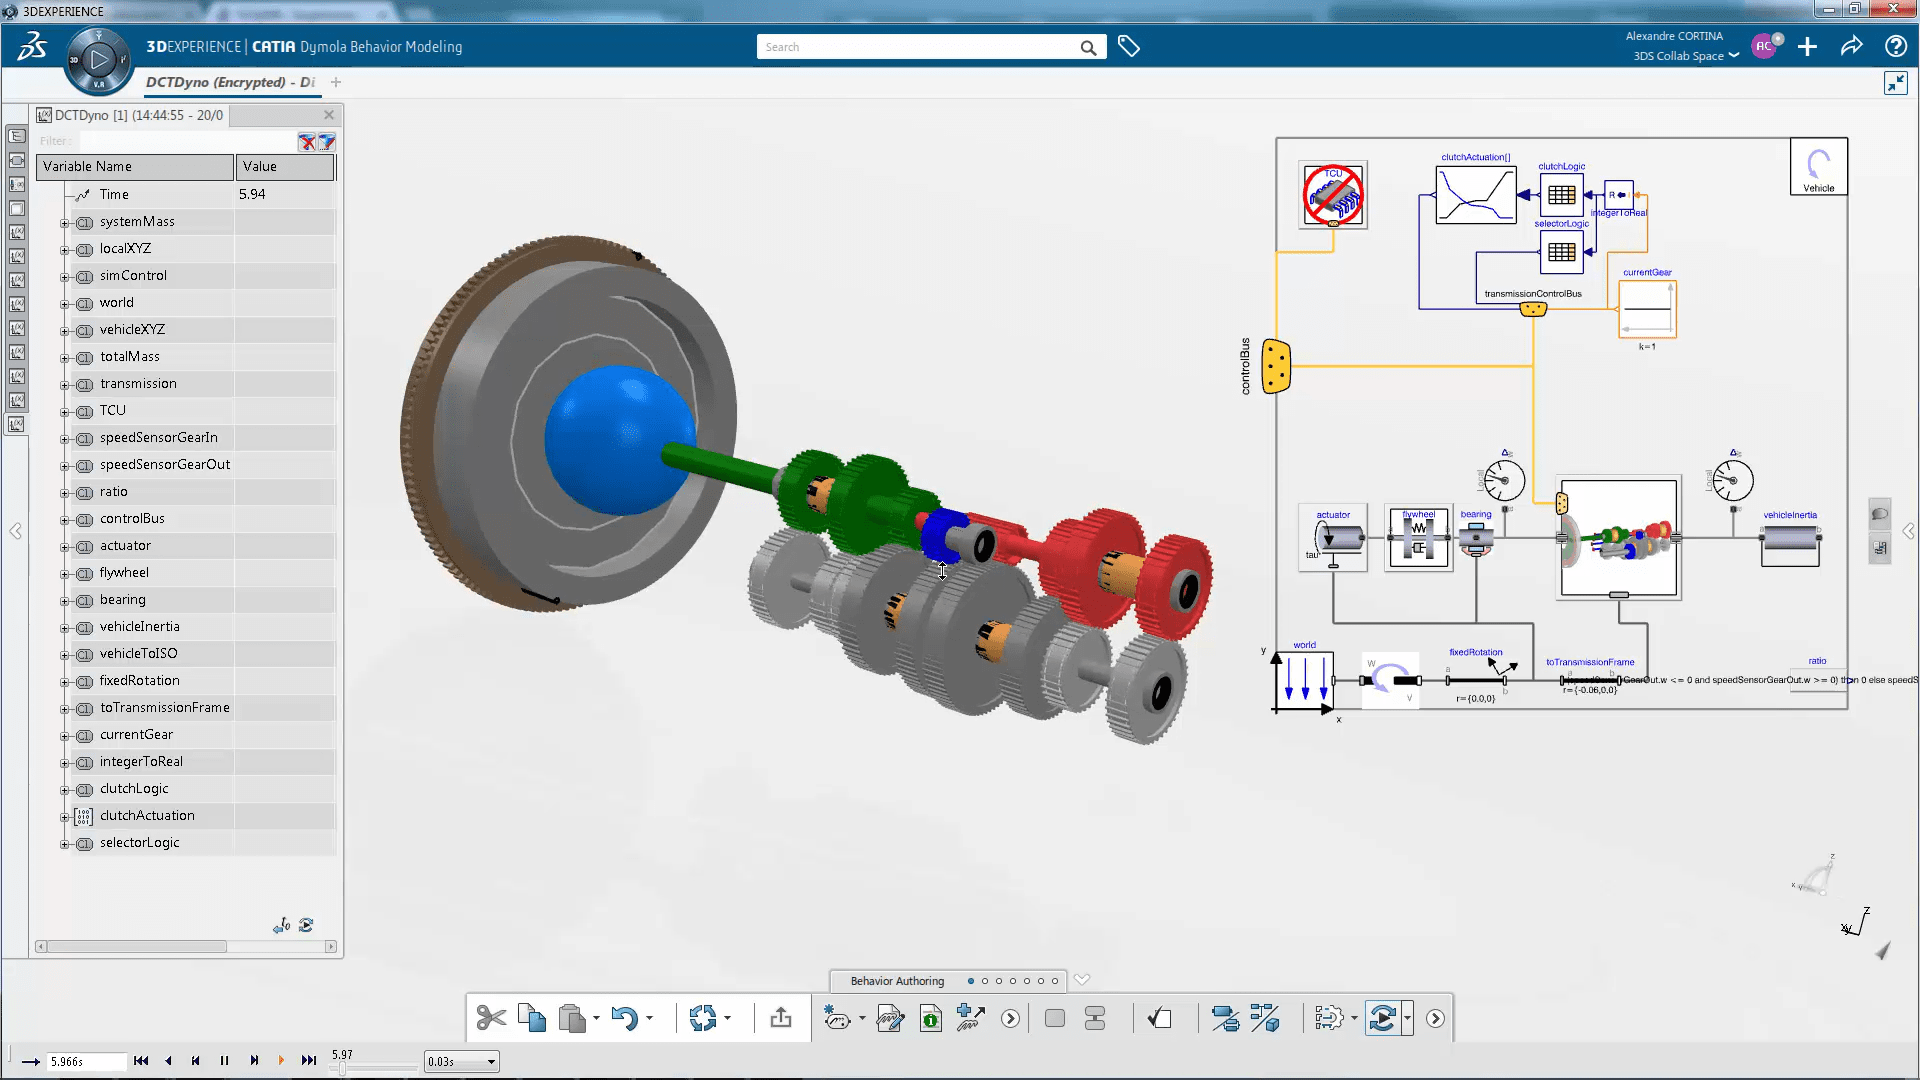Image resolution: width=1920 pixels, height=1080 pixels.
Task: Click the Share/export upload icon
Action: pyautogui.click(x=781, y=1018)
